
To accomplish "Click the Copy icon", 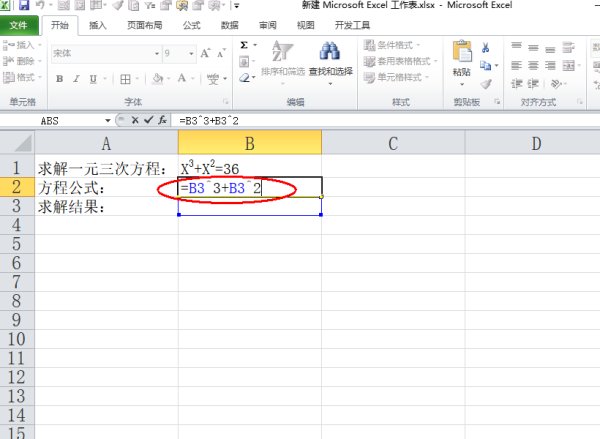I will [x=485, y=66].
